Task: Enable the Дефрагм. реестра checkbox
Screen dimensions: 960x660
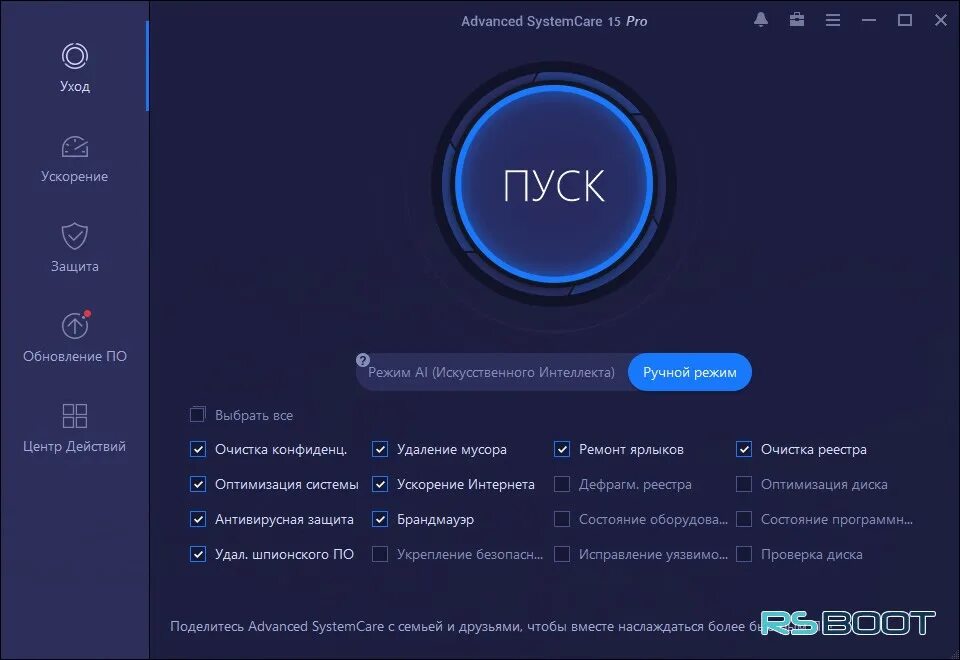Action: click(x=562, y=484)
